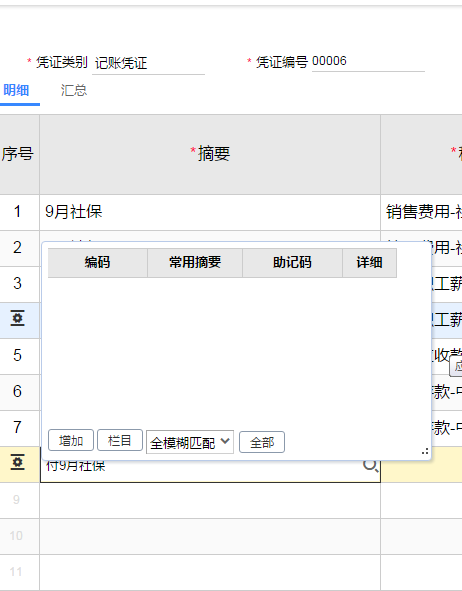Viewport: 462px width, 591px height.
Task: Grab the popup resize handle in its corner
Action: [x=425, y=451]
